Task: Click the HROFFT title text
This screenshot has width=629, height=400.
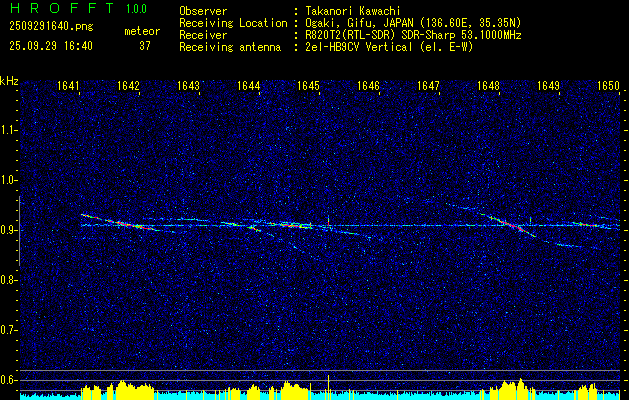Action: click(62, 8)
